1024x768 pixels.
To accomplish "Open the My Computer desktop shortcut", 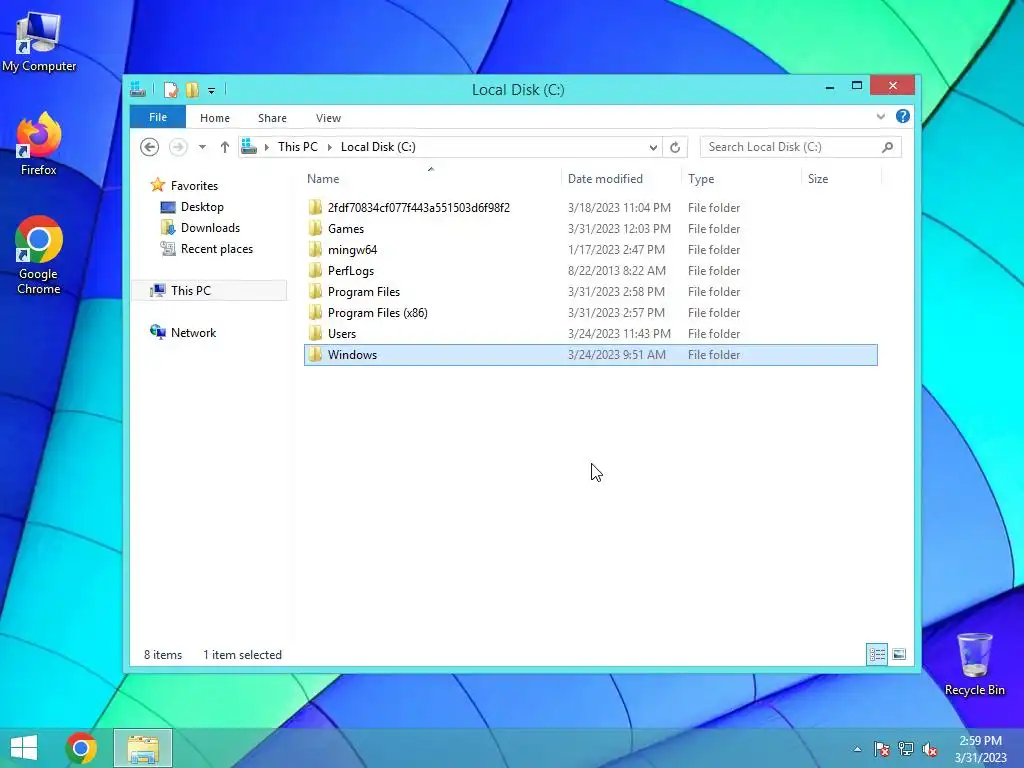I will click(39, 40).
